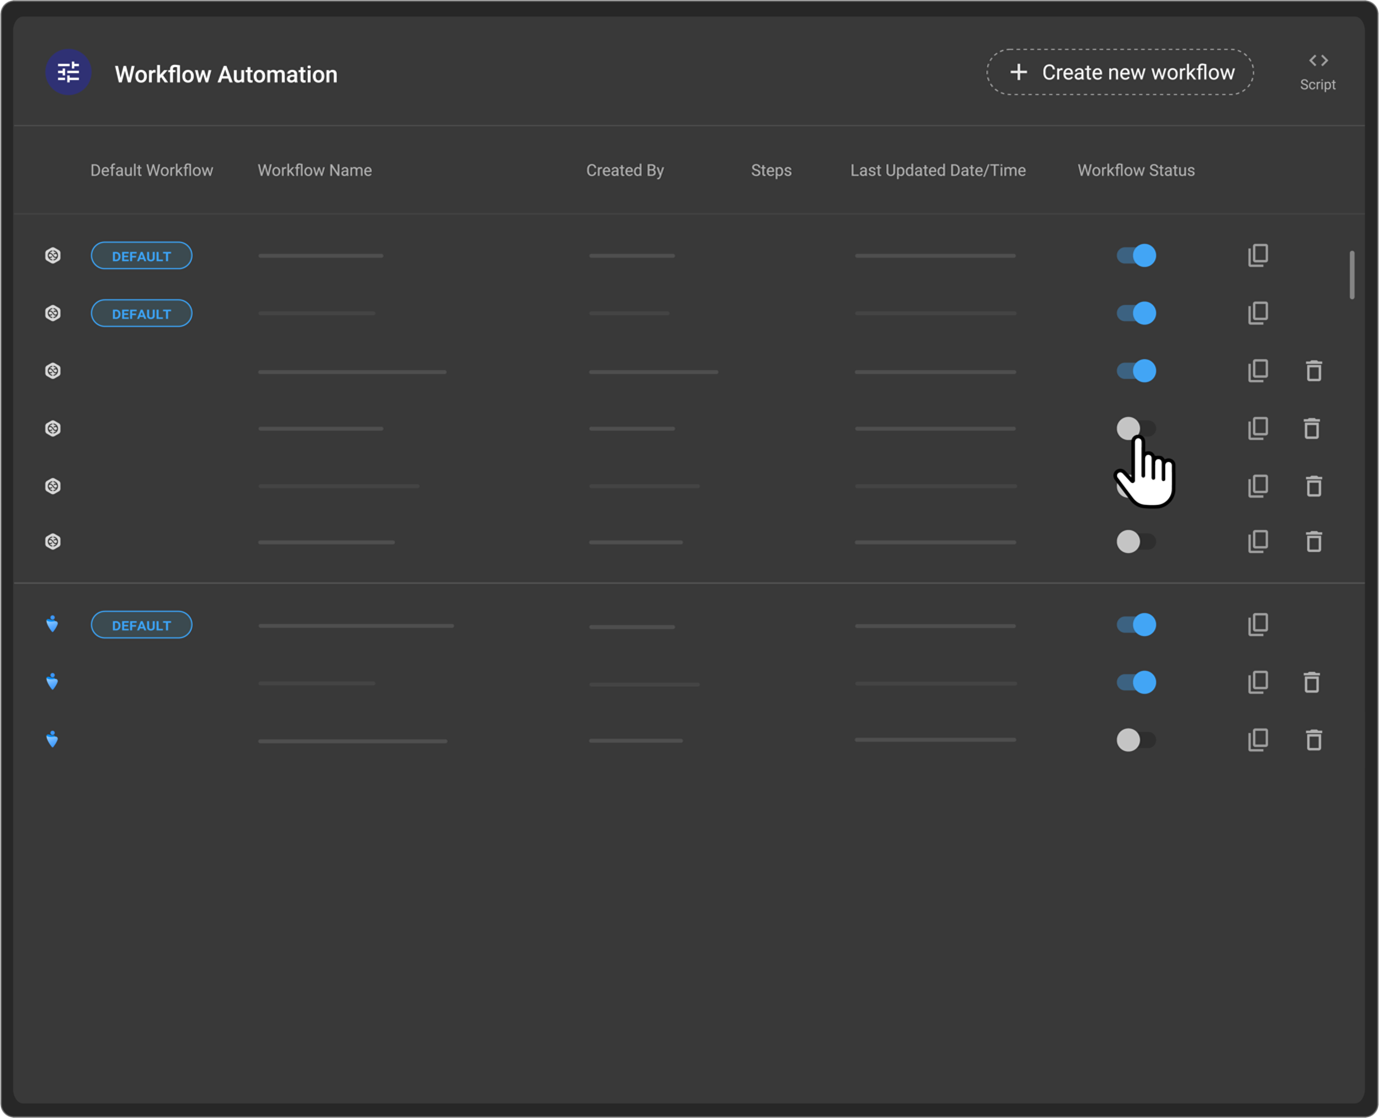Viewport: 1379px width, 1118px height.
Task: Click the Workflow Automation app logo icon
Action: (67, 72)
